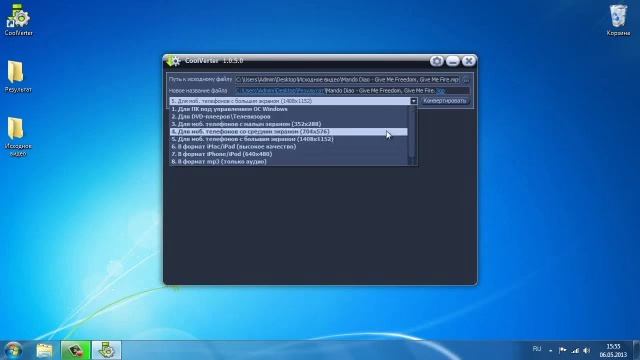Screen dimensions: 640x360
Task: Close the CoolVerter window
Action: [469, 61]
